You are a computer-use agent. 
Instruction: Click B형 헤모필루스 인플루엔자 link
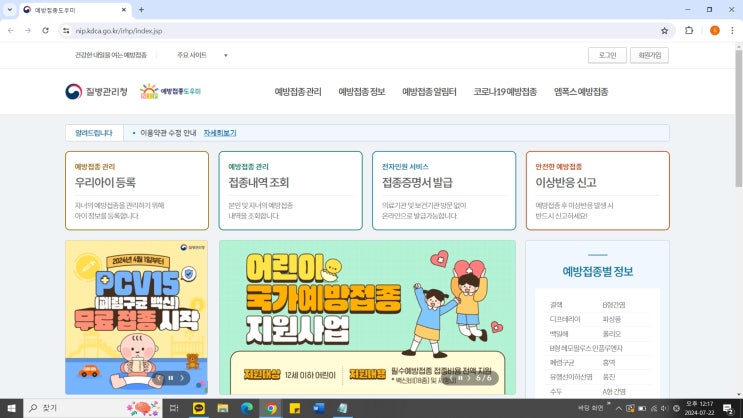click(x=586, y=348)
